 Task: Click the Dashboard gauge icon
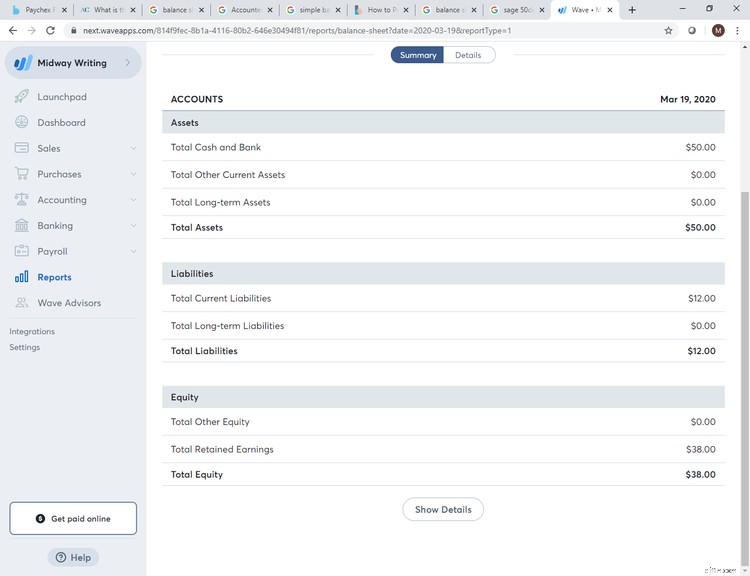coord(22,122)
